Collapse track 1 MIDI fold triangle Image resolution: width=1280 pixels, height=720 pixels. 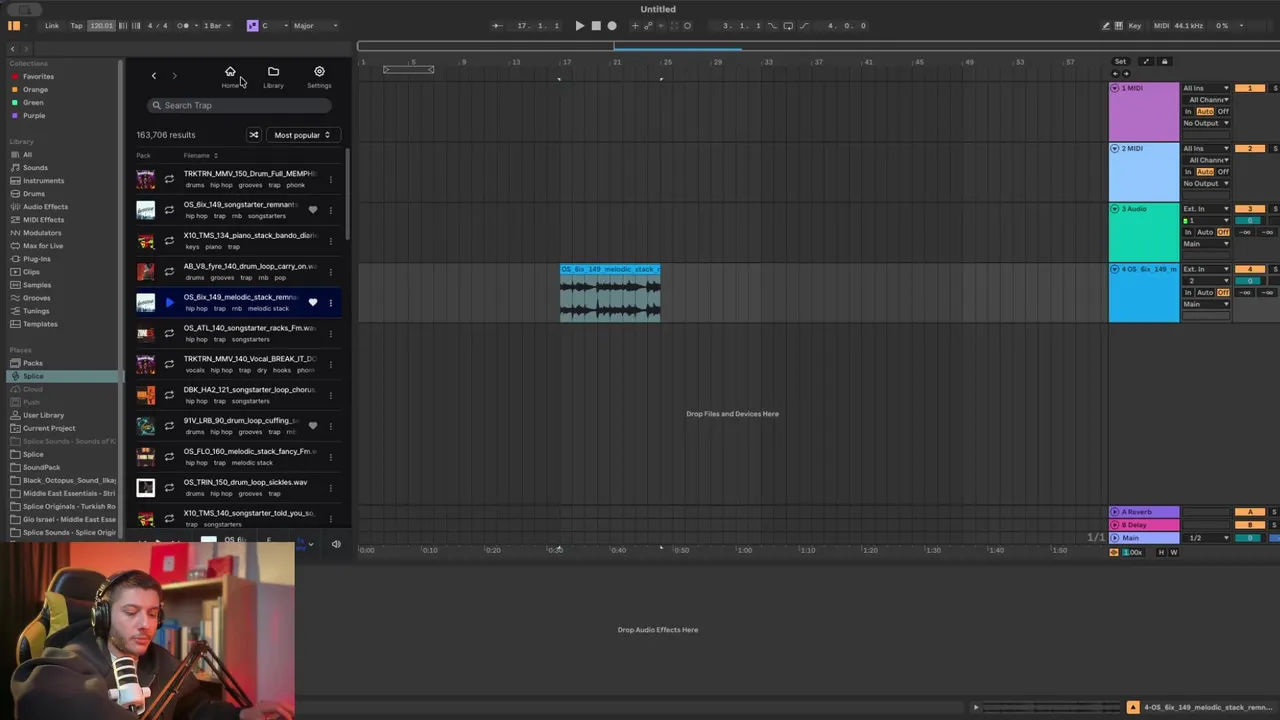click(x=1115, y=88)
